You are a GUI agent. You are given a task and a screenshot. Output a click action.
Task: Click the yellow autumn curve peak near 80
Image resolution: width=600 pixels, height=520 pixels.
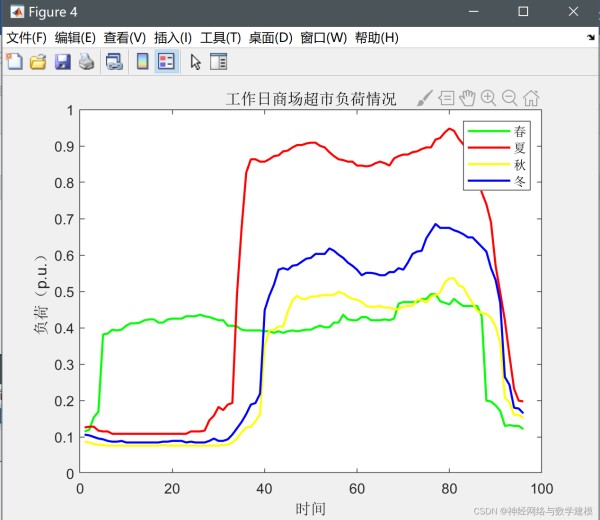point(451,279)
